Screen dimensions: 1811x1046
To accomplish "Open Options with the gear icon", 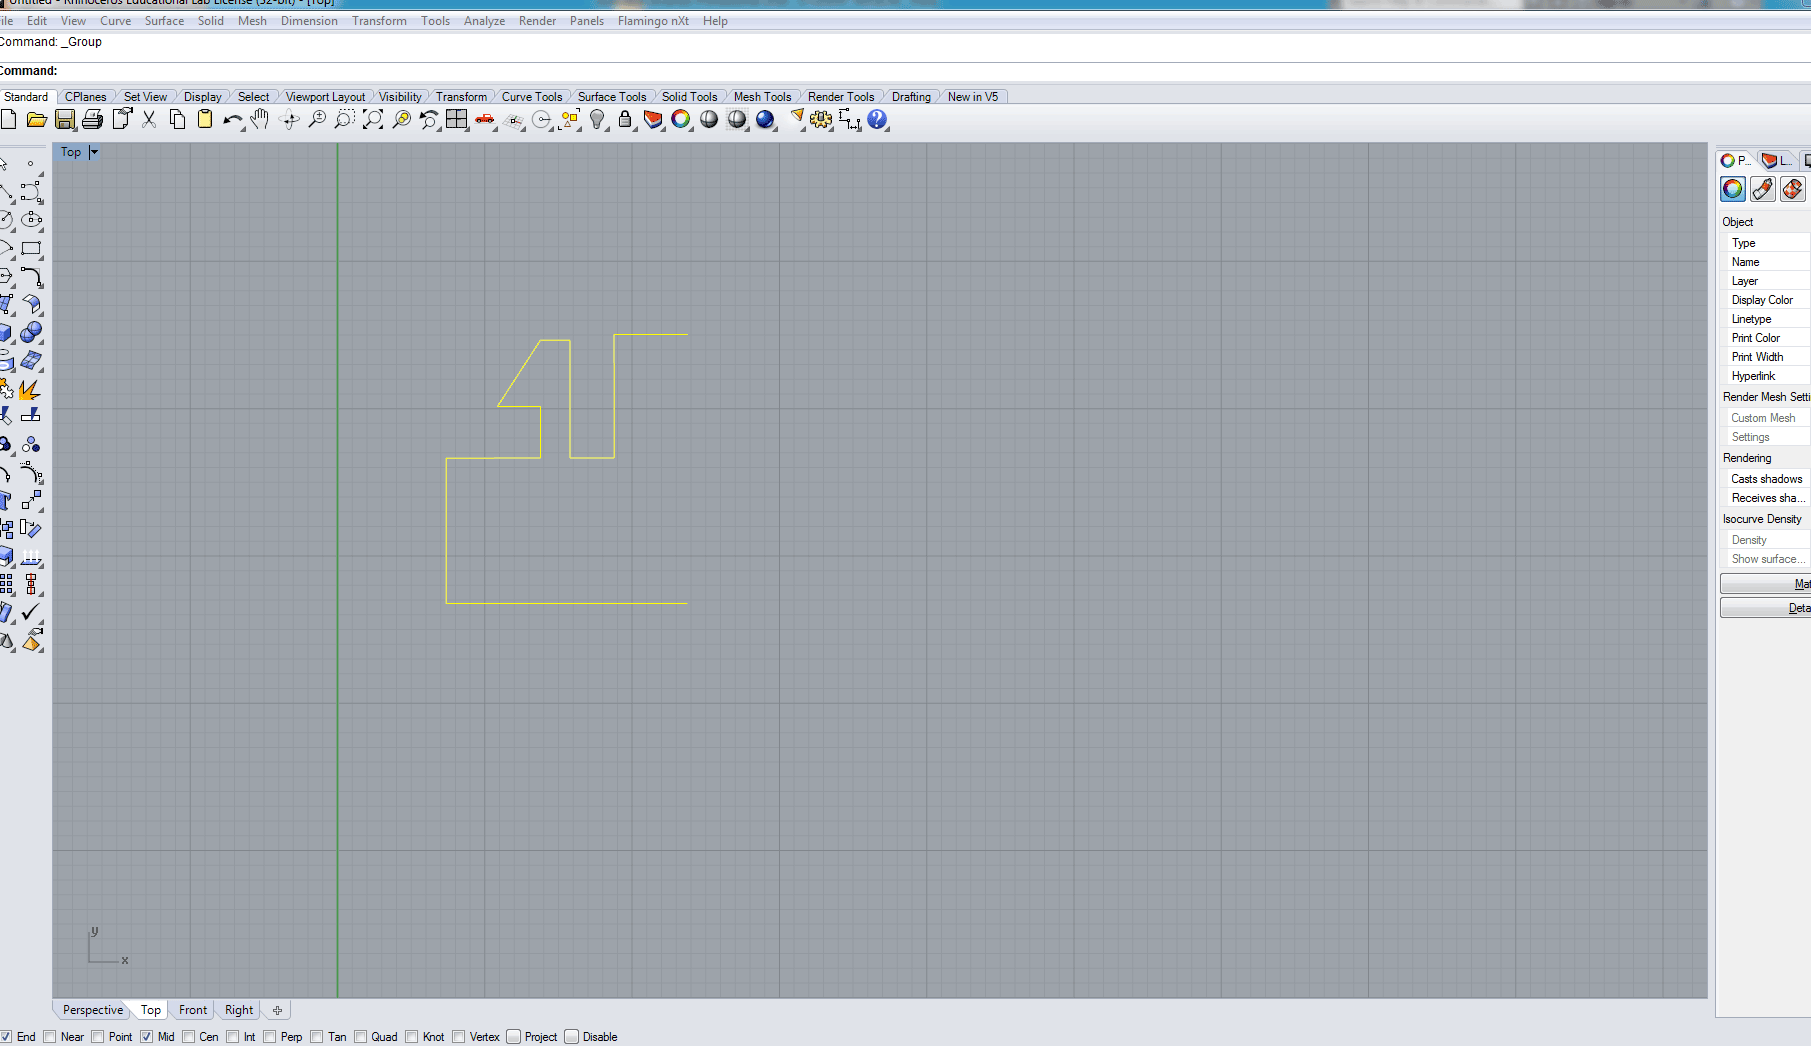I will click(821, 120).
